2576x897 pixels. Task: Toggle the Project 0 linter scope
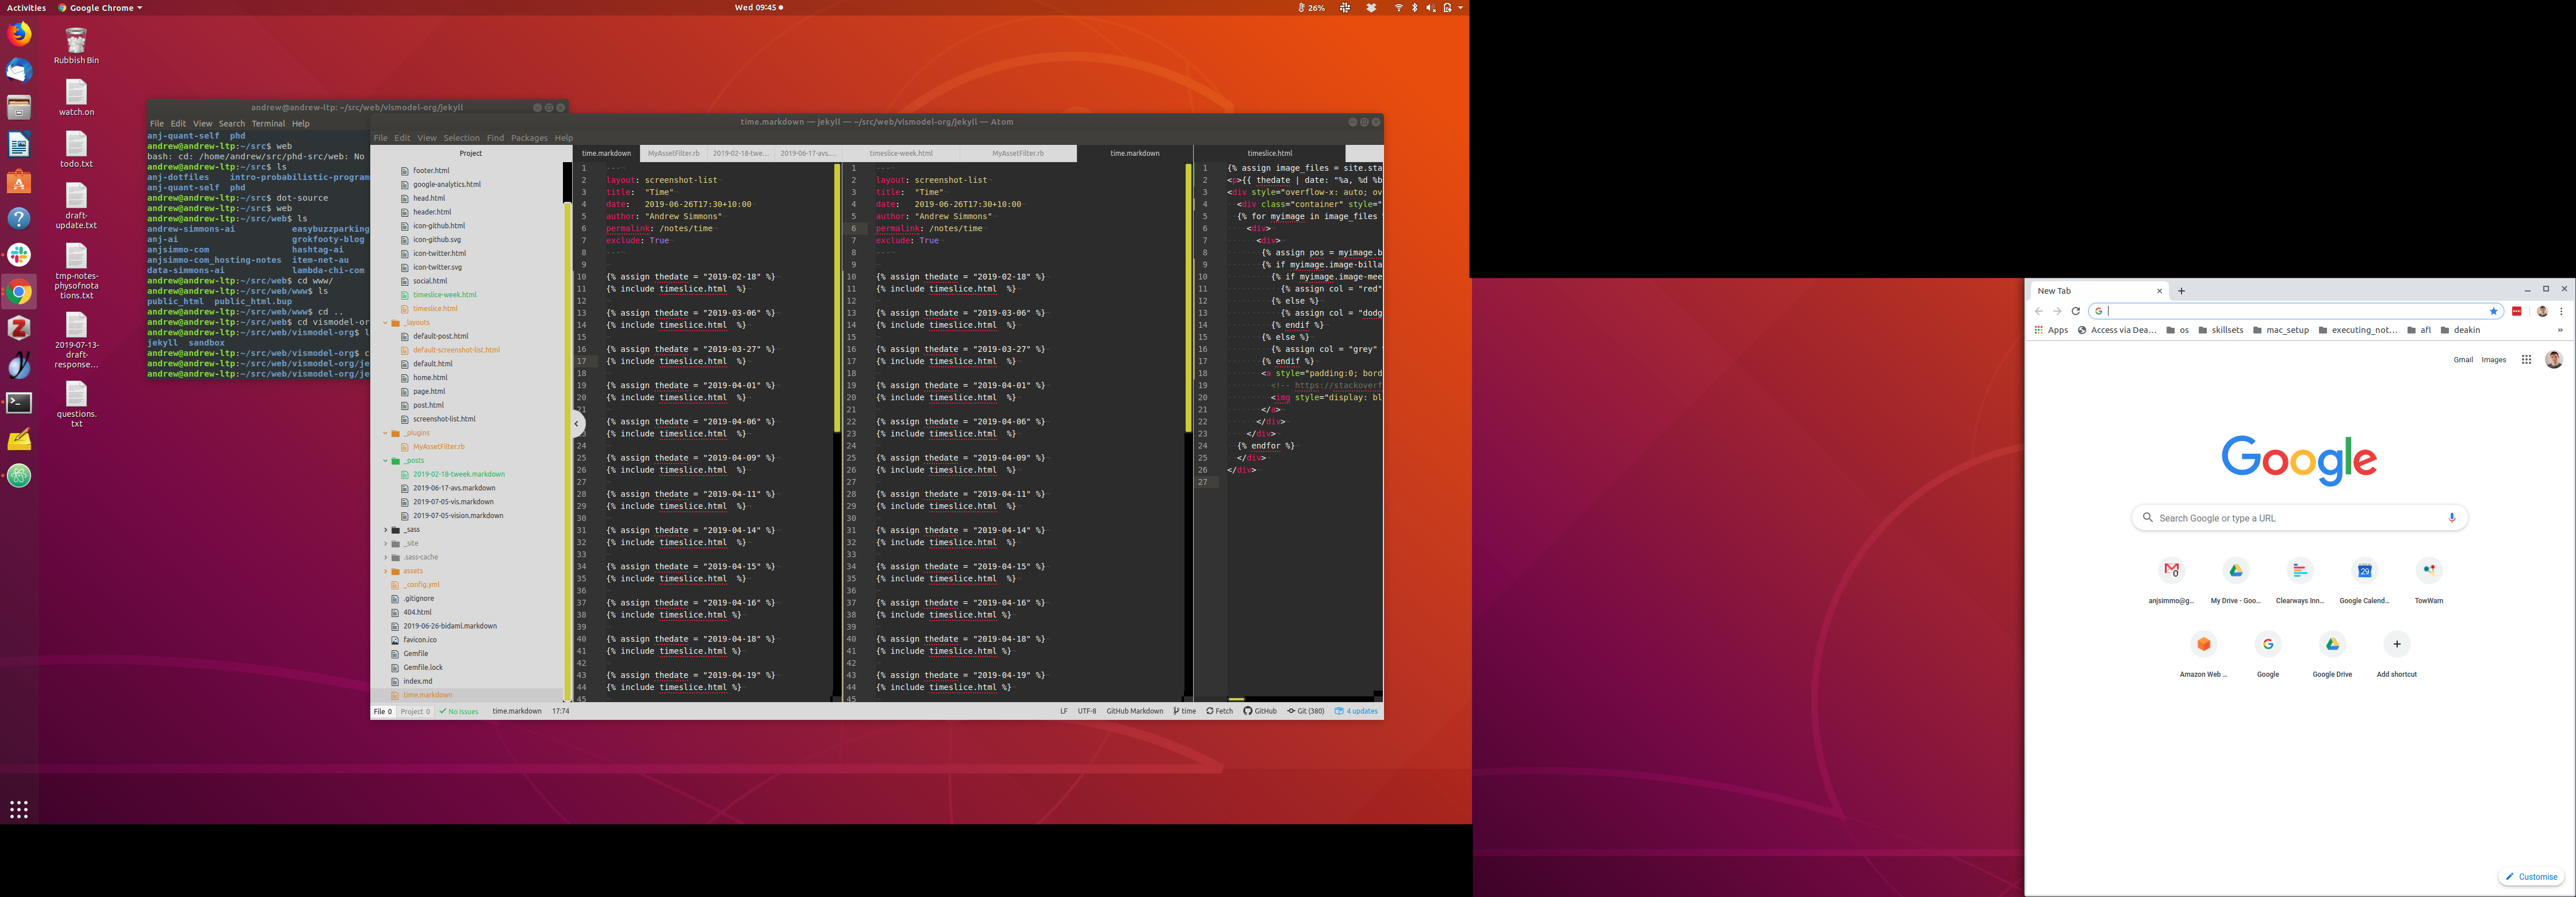415,711
